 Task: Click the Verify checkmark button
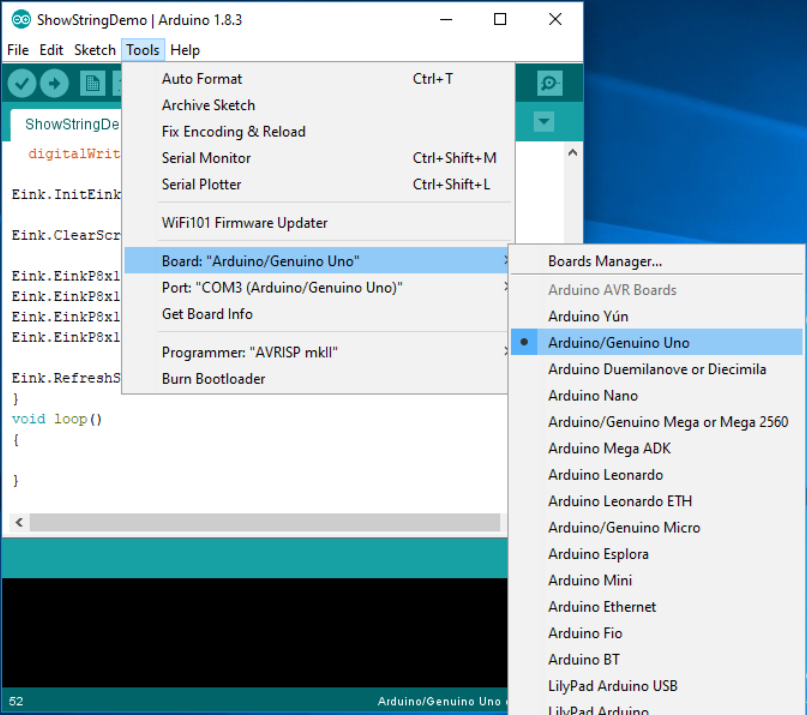[22, 83]
